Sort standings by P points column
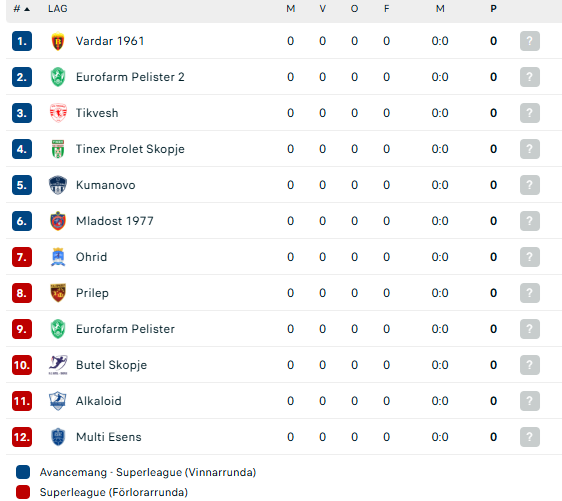 pyautogui.click(x=494, y=9)
